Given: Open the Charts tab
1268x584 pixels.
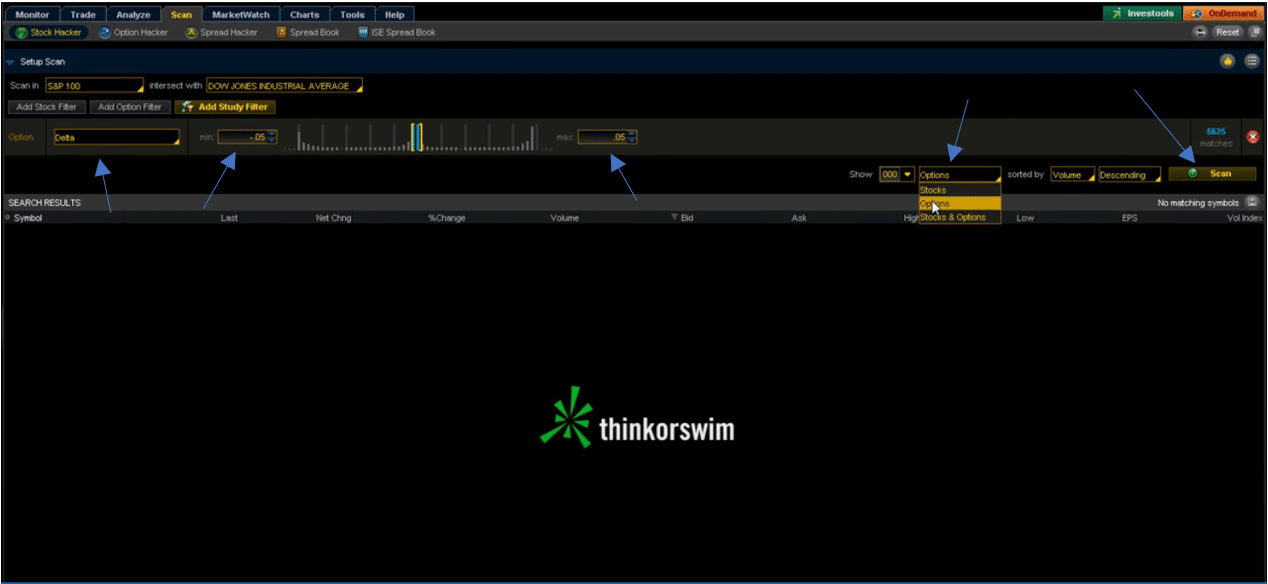Looking at the screenshot, I should click(304, 15).
